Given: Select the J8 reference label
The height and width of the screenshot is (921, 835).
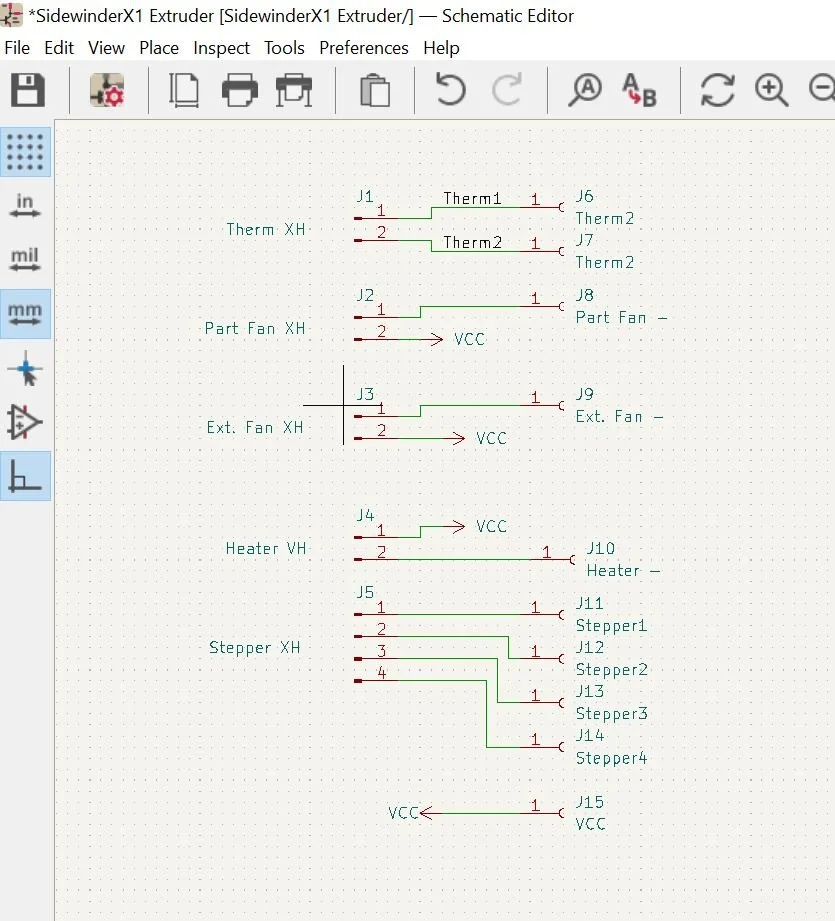Looking at the screenshot, I should point(584,295).
